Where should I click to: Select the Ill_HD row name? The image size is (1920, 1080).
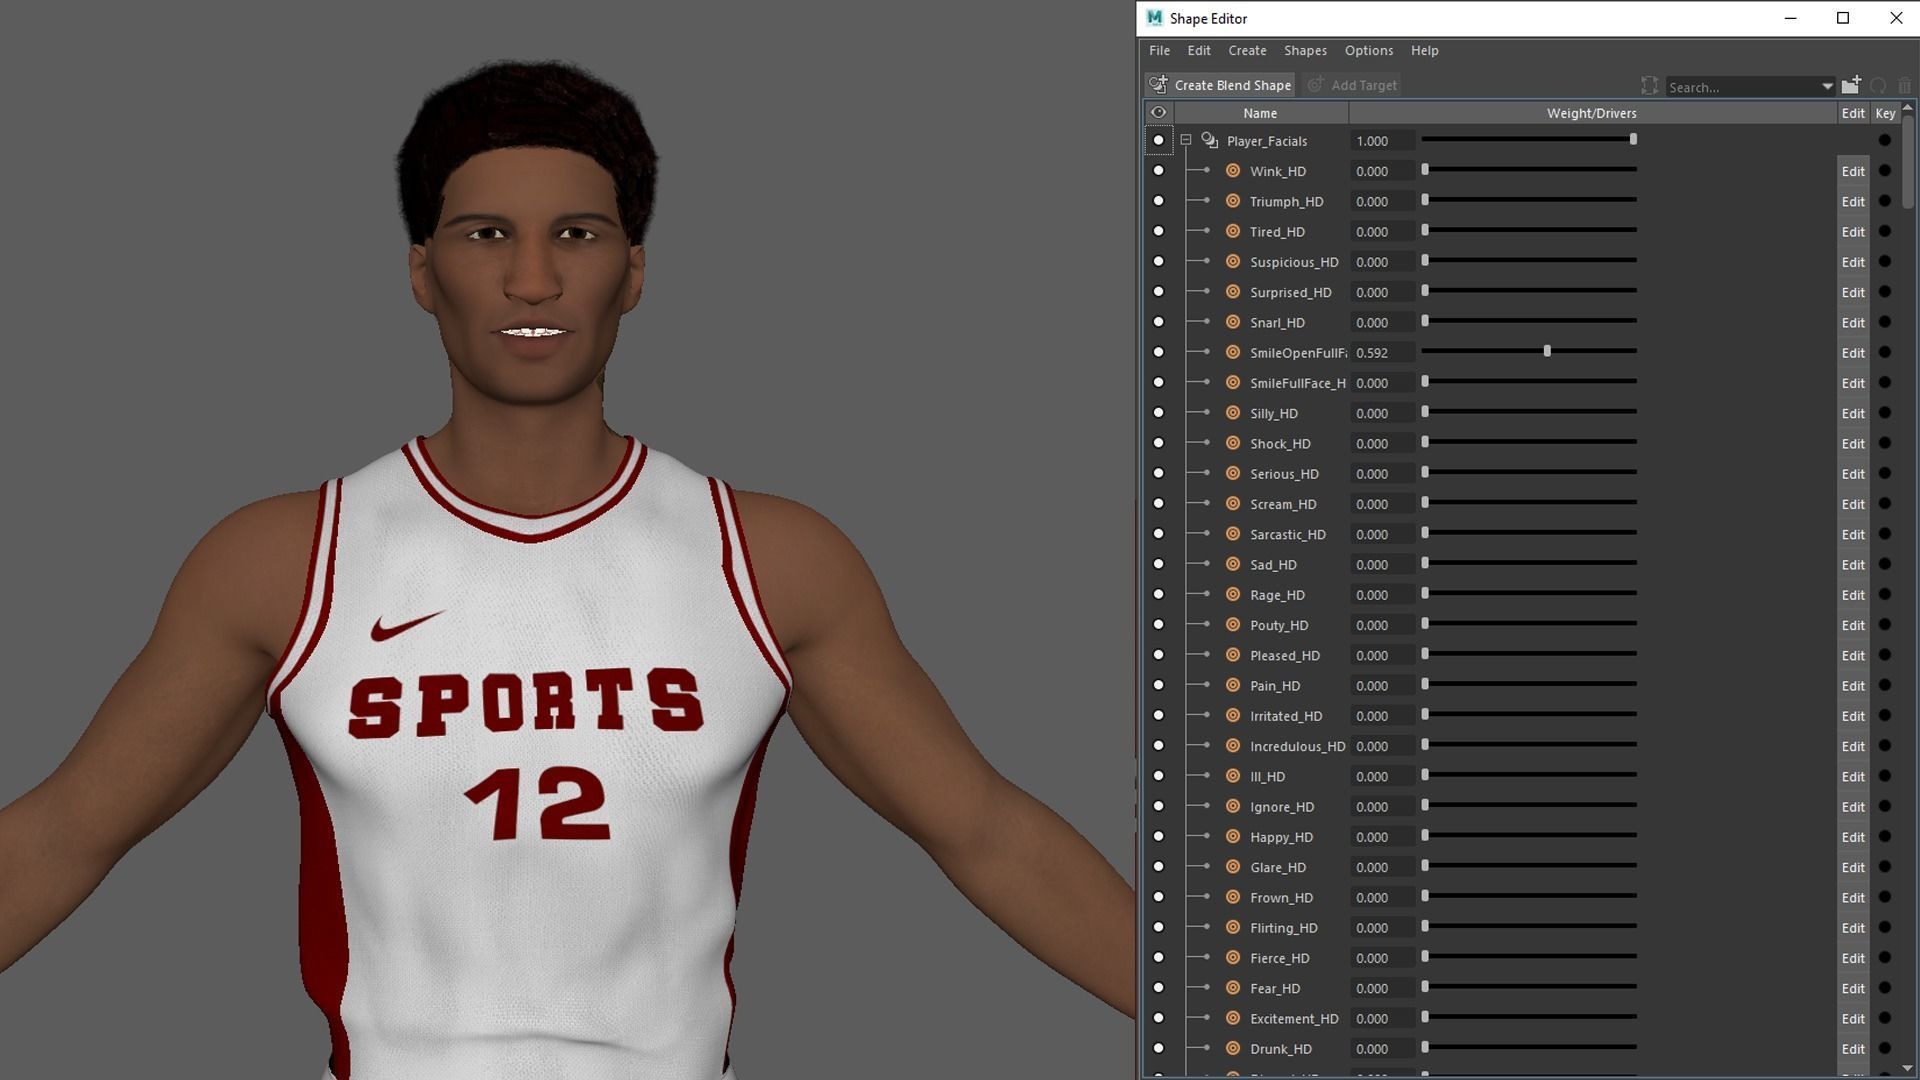pyautogui.click(x=1267, y=776)
